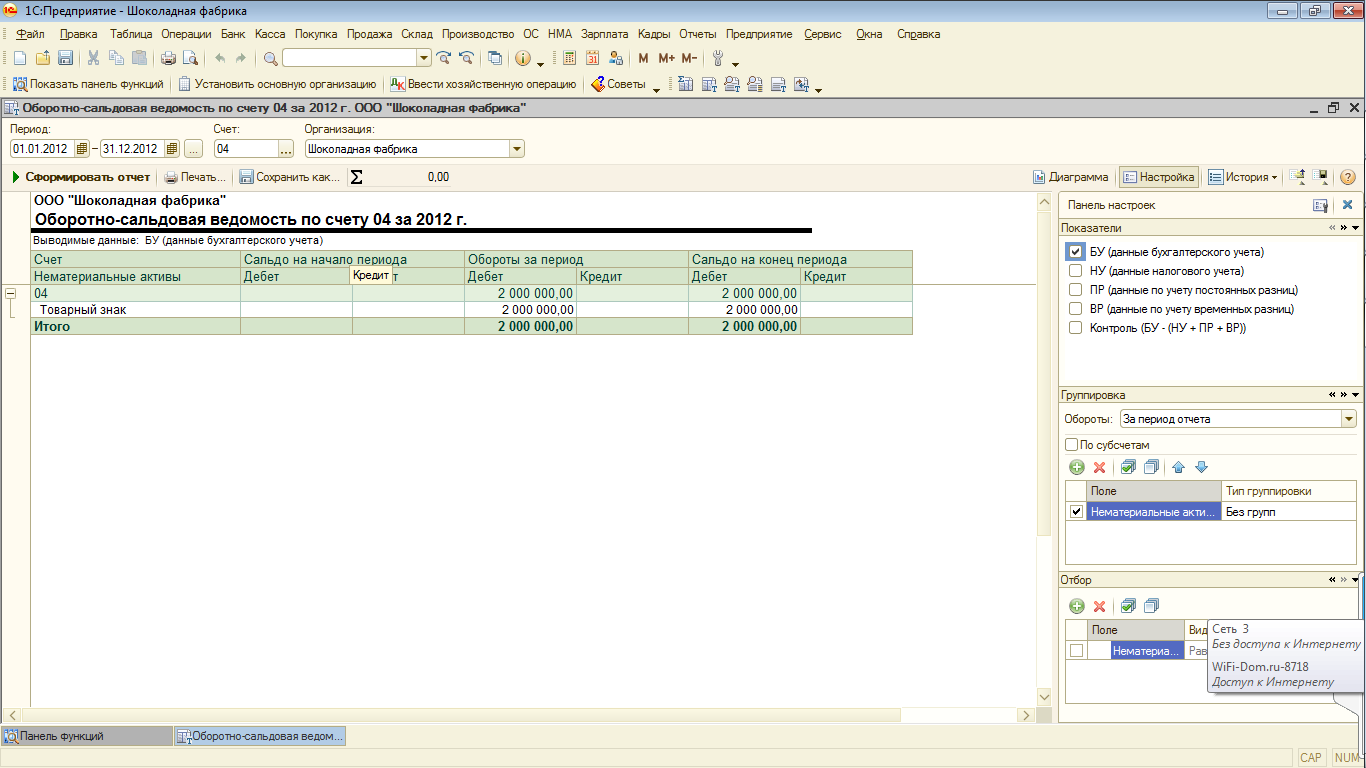Click the Save diskette icon in main toolbar
1366x768 pixels.
[65, 58]
